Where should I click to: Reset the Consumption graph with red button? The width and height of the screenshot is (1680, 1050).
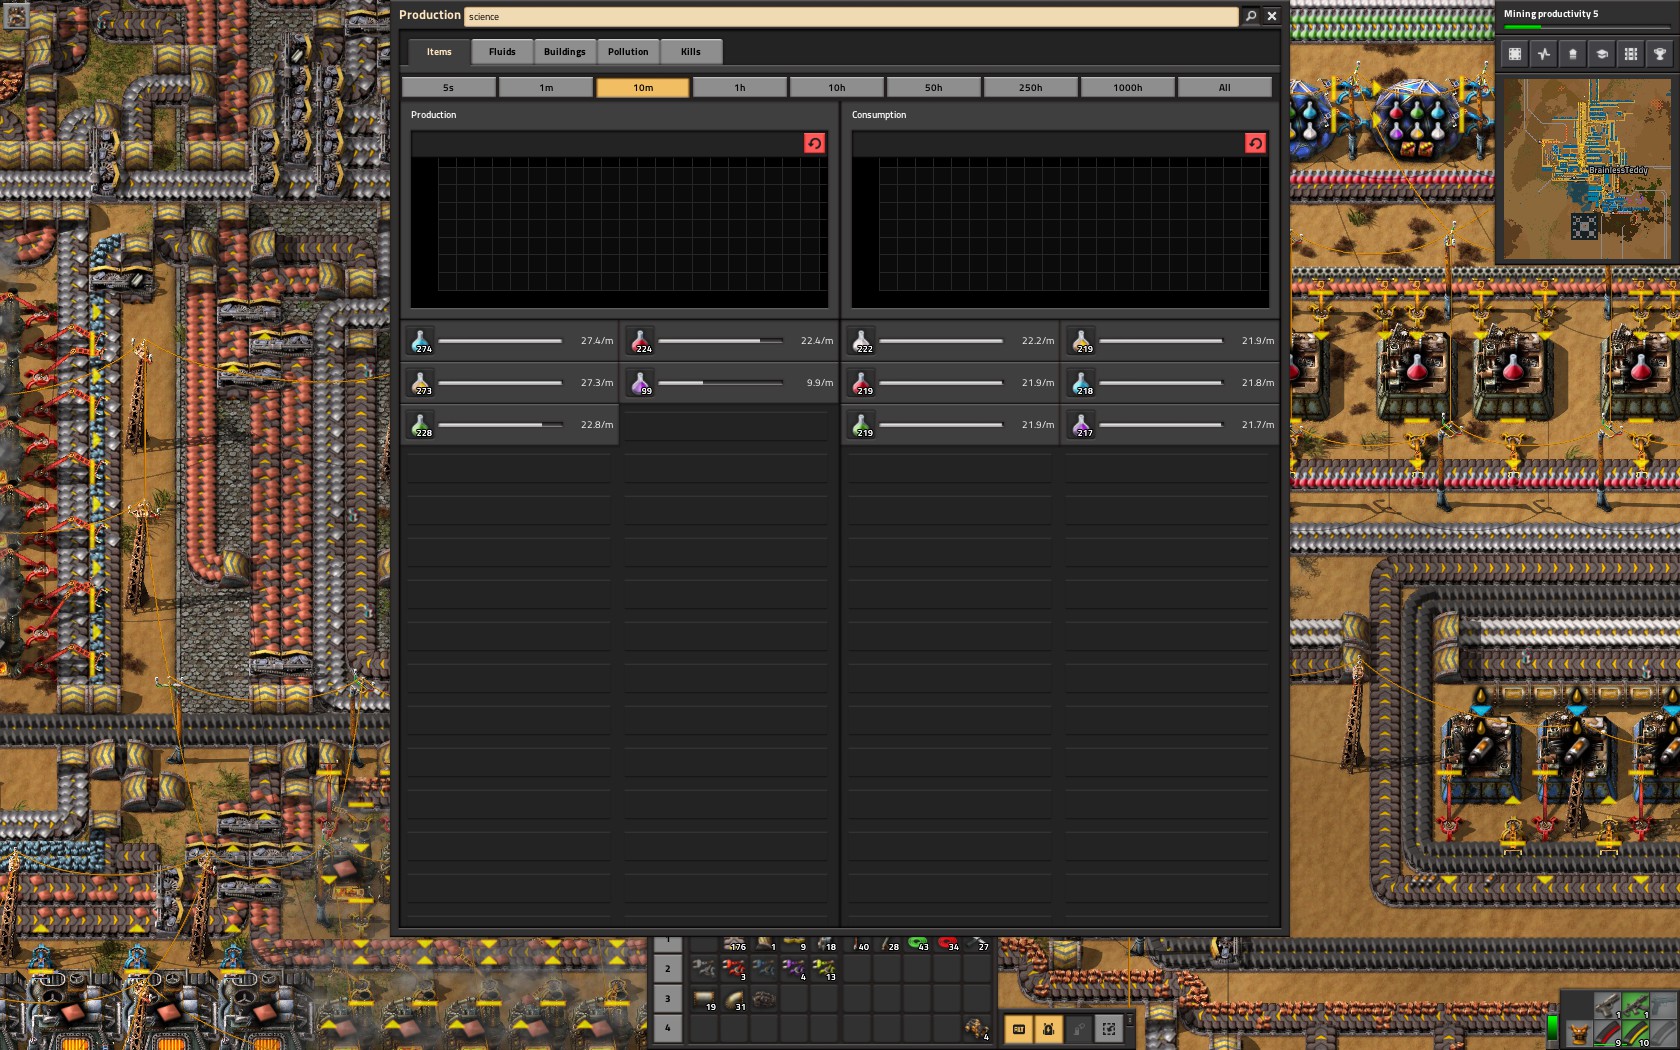(x=1255, y=143)
